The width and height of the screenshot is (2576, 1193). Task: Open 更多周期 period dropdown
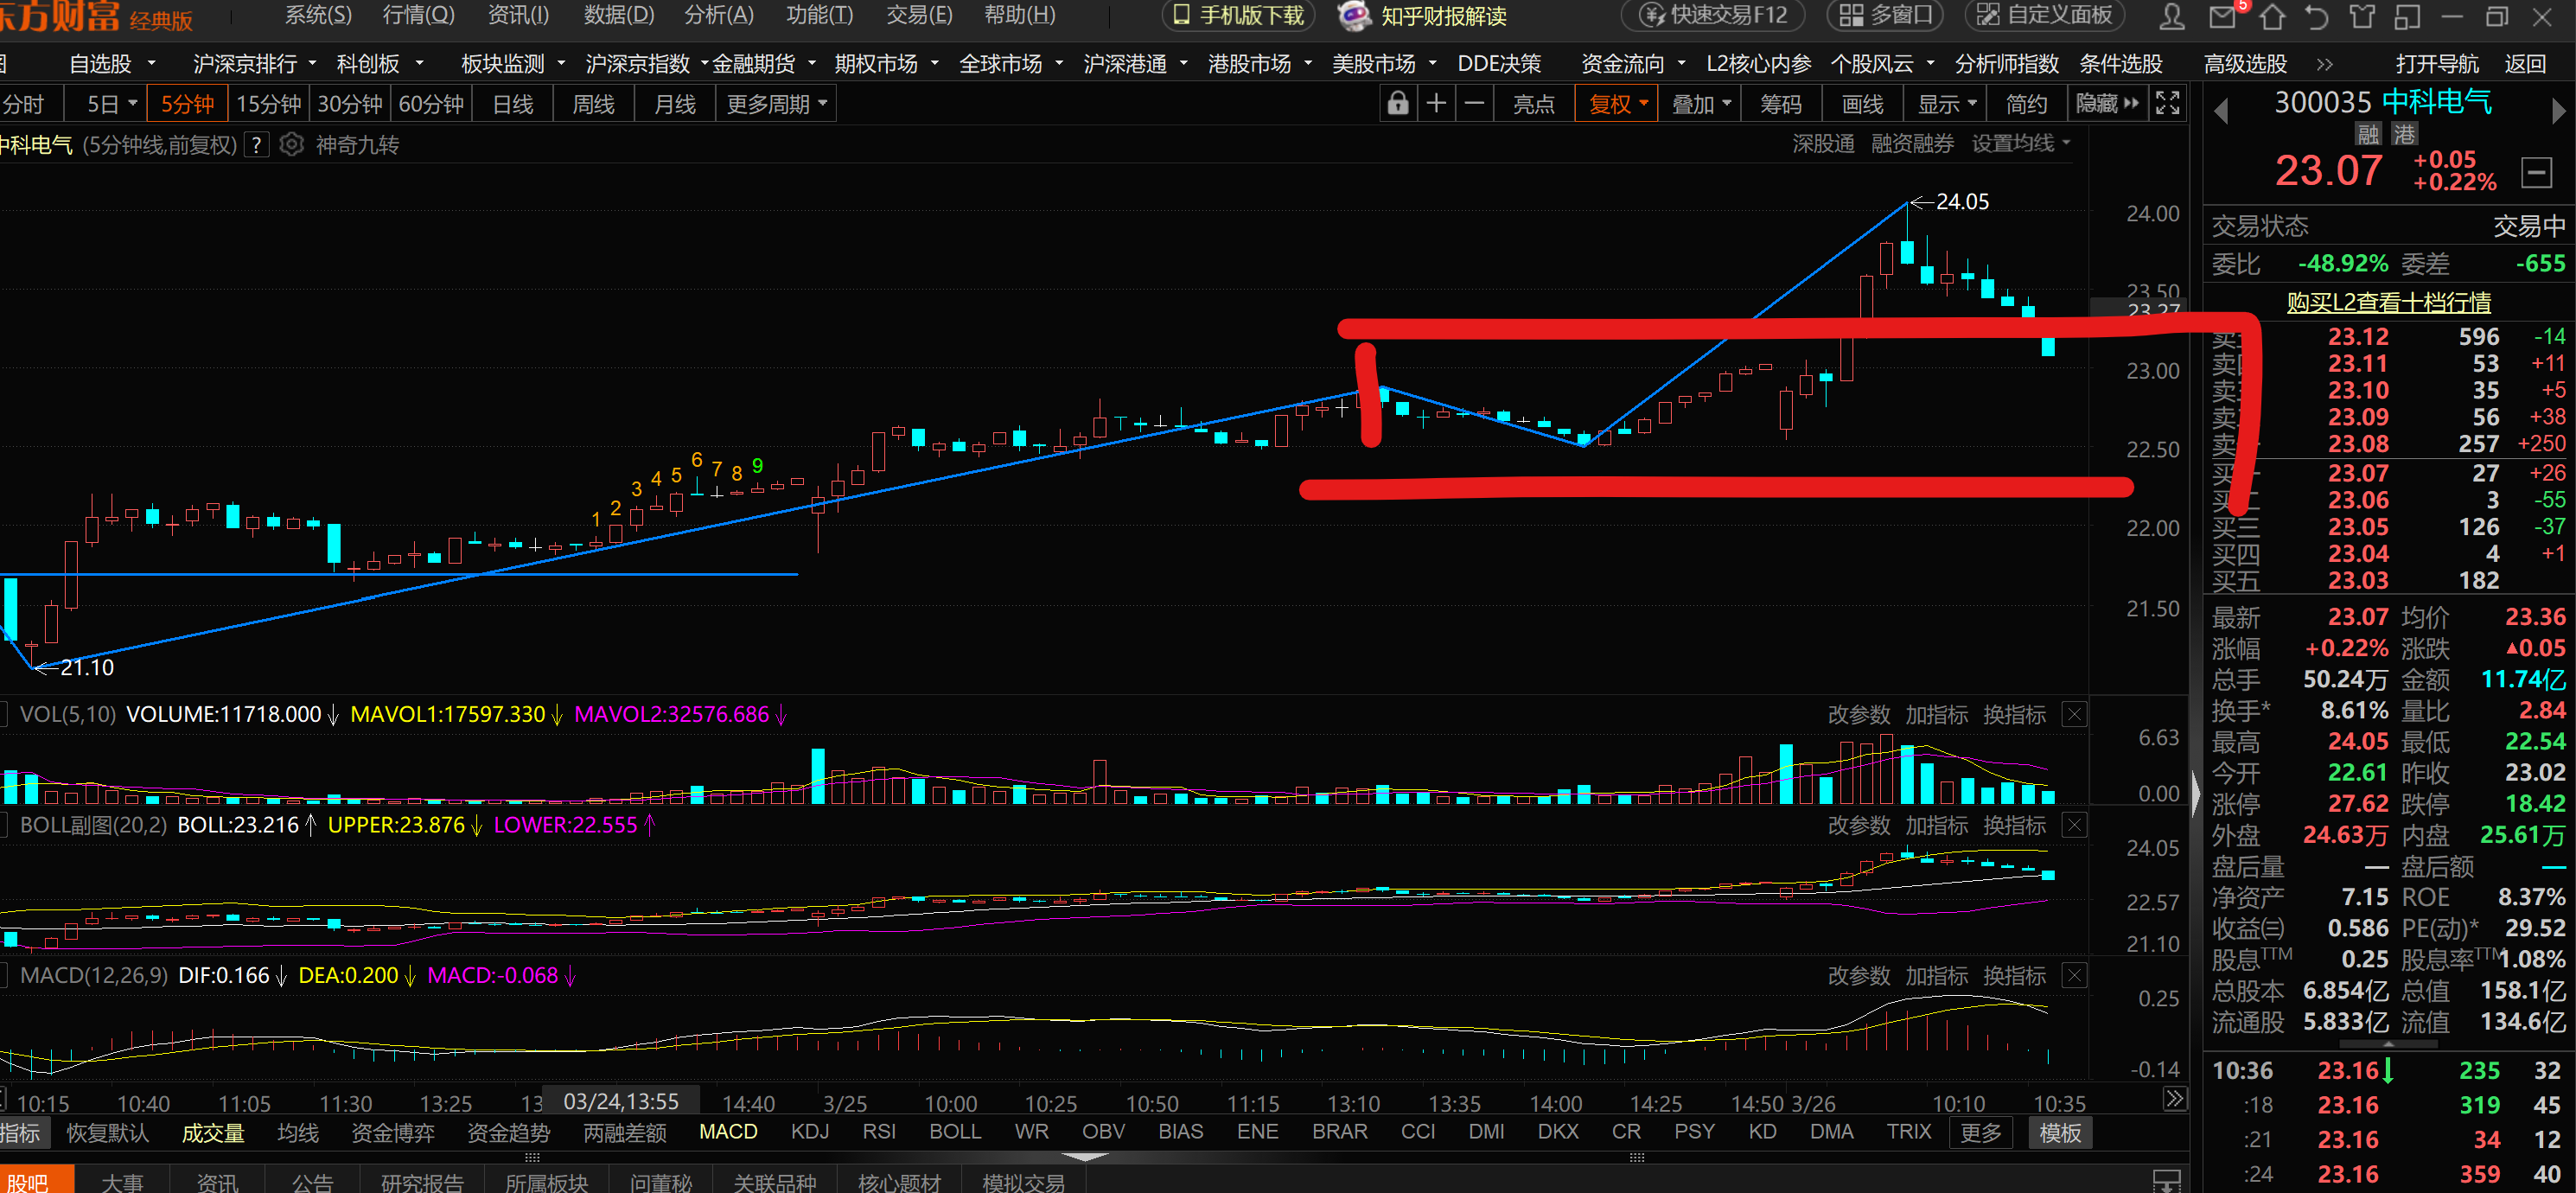coord(776,104)
